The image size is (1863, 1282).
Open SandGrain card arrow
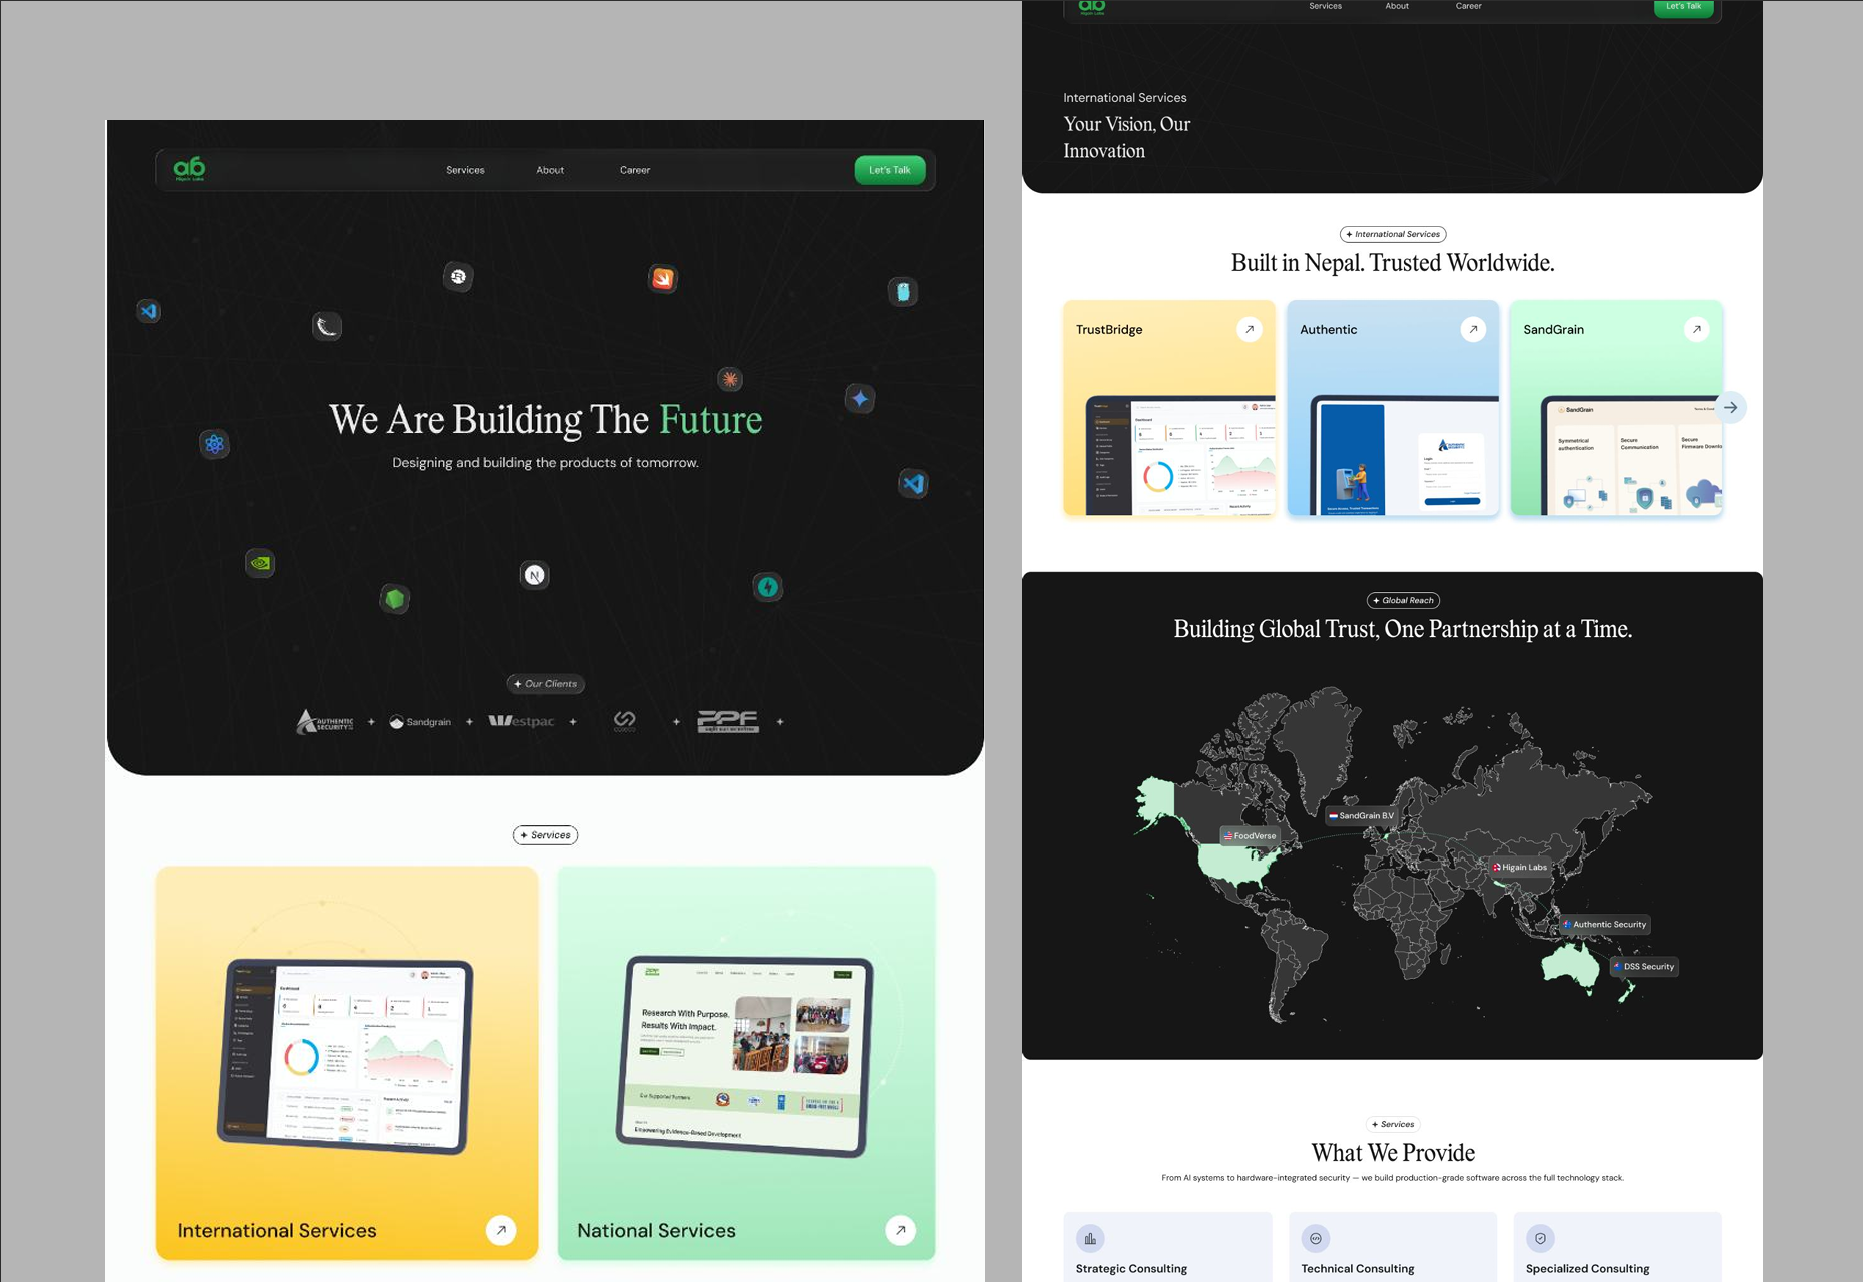click(x=1696, y=329)
